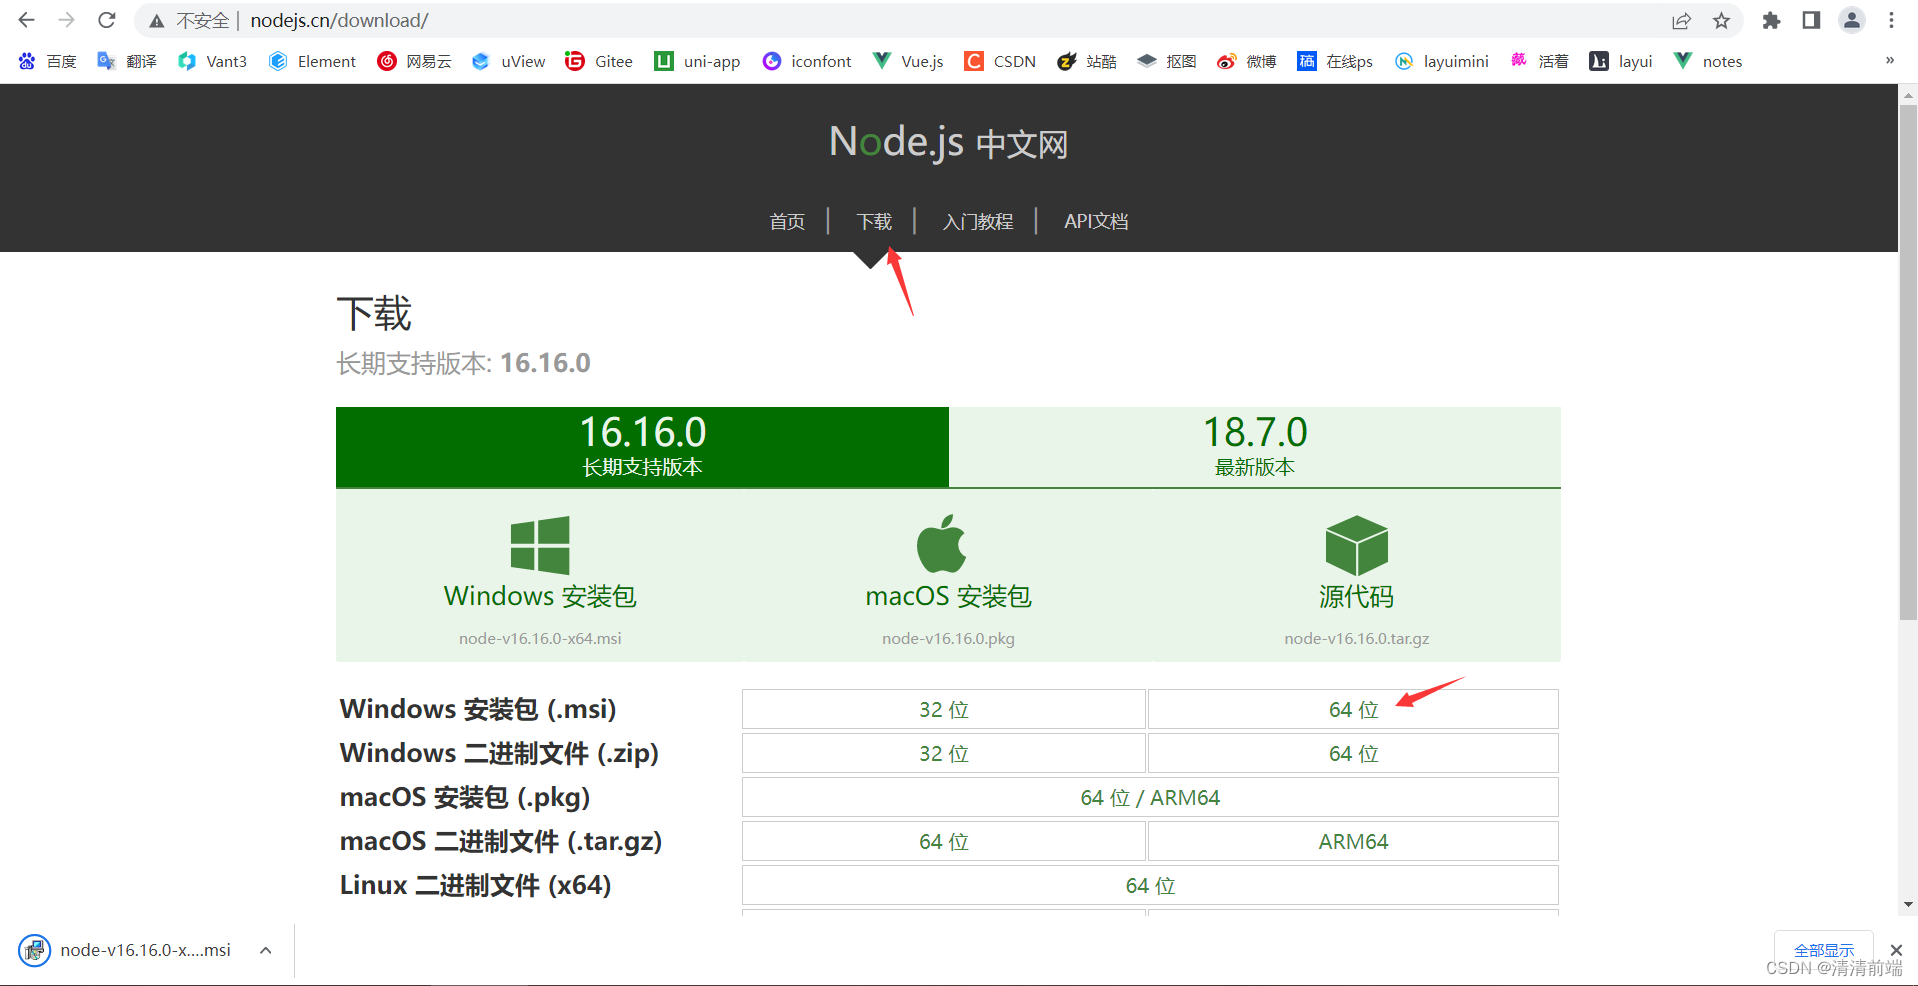Click scrollbar down arrow
Viewport: 1918px width, 986px height.
pos(1908,904)
